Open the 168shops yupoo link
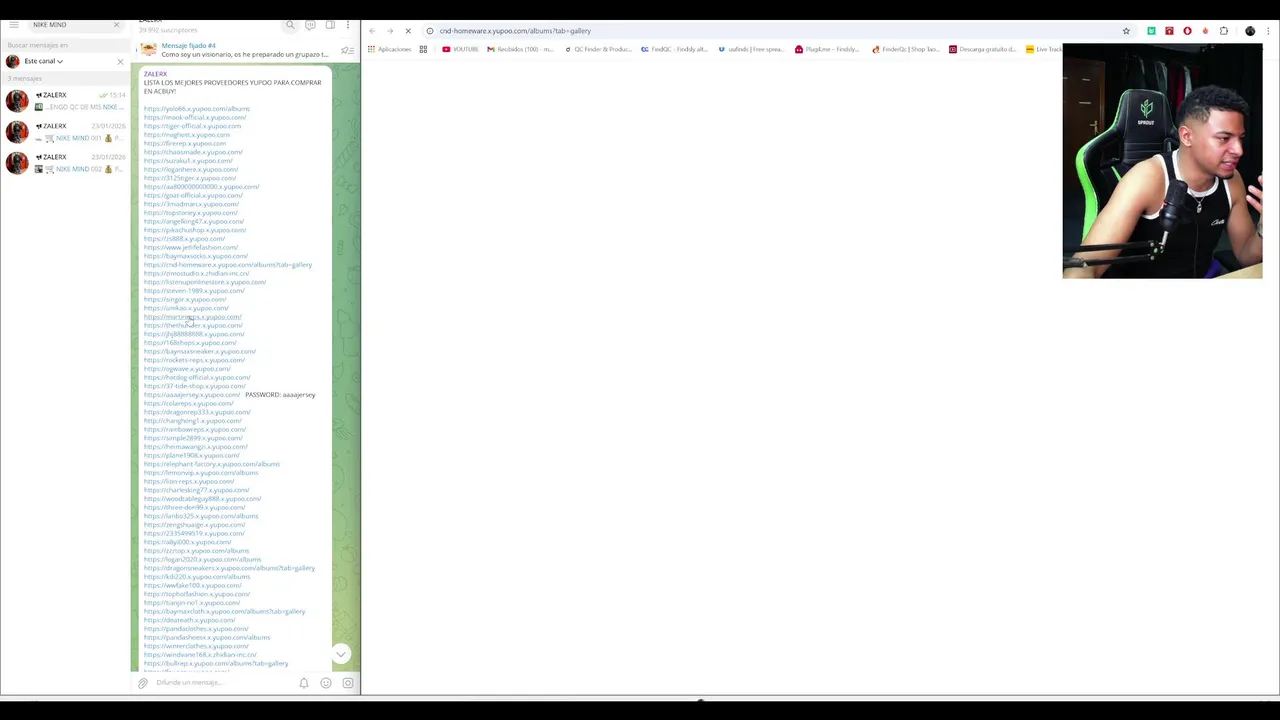Viewport: 1280px width, 720px height. tap(190, 343)
